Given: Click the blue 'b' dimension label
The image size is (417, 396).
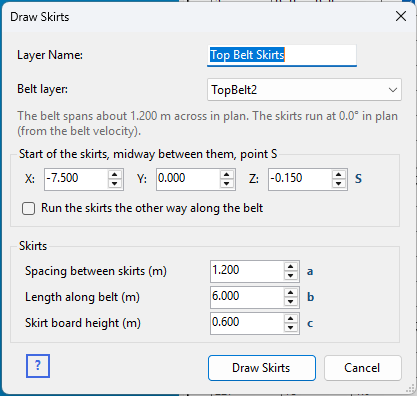Looking at the screenshot, I should coord(310,297).
